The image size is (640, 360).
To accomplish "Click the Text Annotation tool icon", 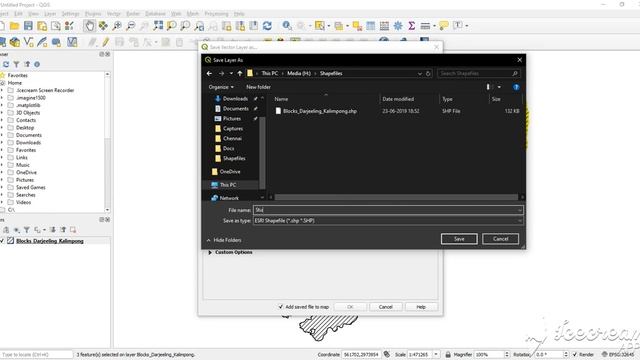I will click(x=458, y=26).
